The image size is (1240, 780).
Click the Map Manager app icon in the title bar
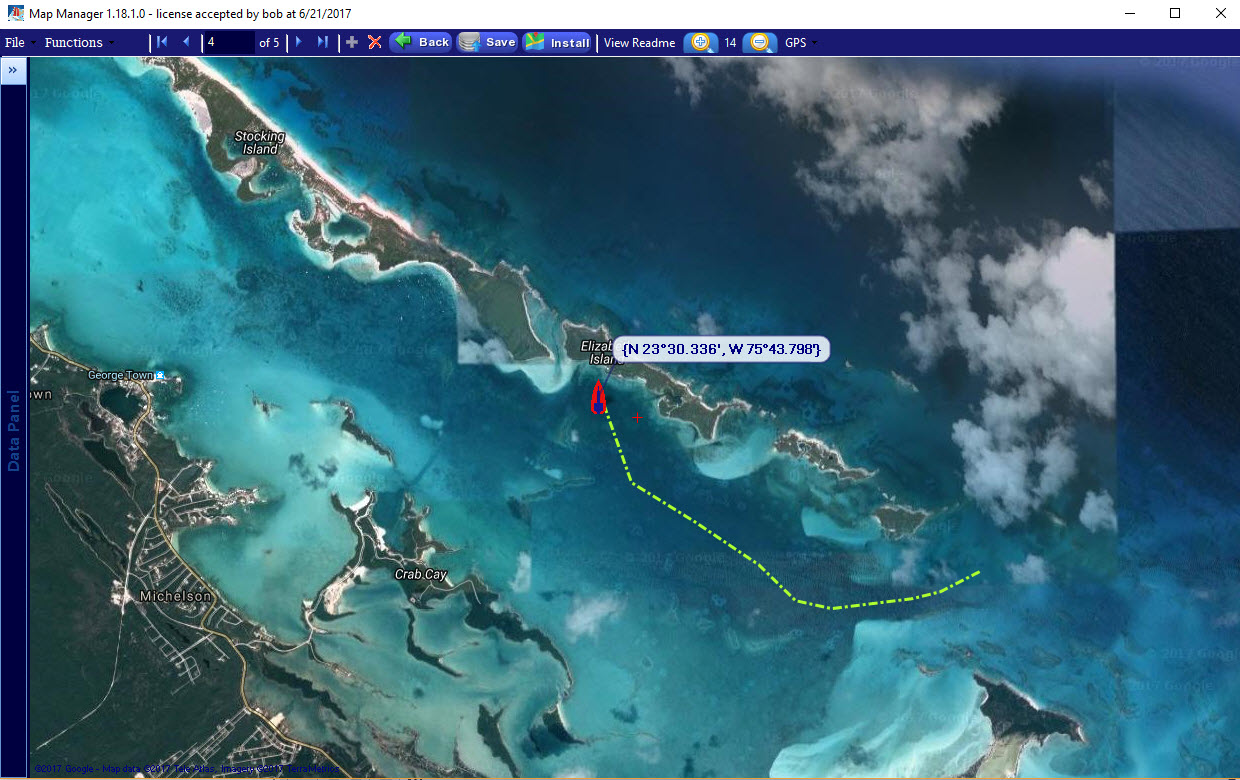tap(15, 13)
